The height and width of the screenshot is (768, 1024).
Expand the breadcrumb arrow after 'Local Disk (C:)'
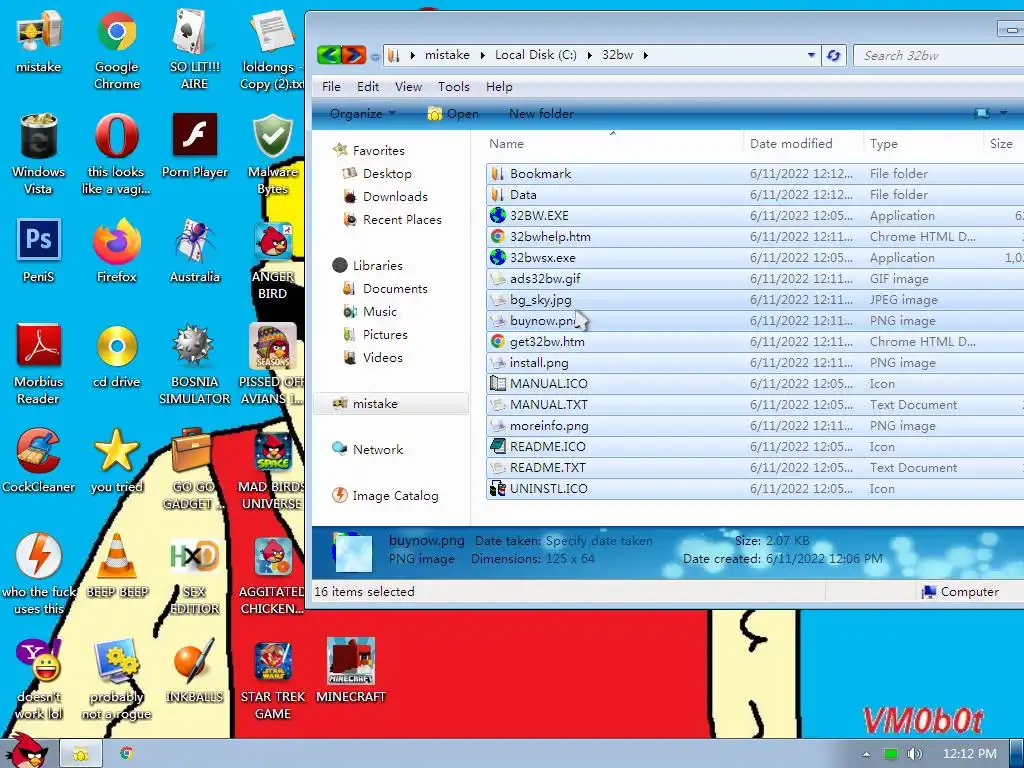589,56
